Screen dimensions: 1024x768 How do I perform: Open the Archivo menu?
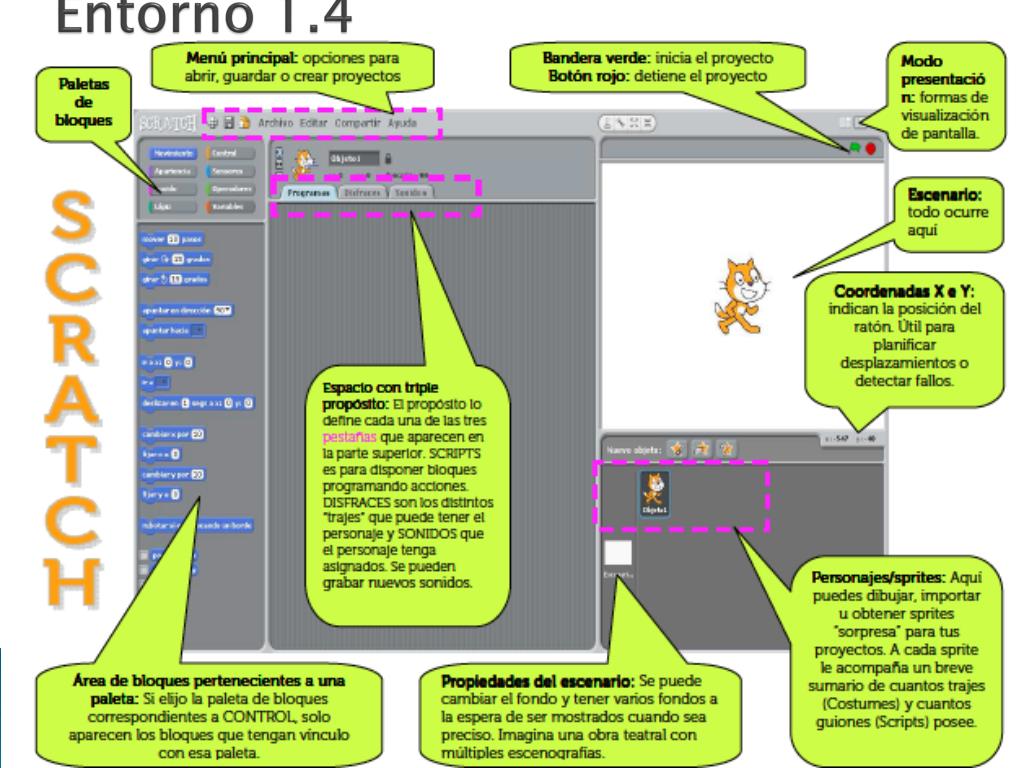pos(275,123)
